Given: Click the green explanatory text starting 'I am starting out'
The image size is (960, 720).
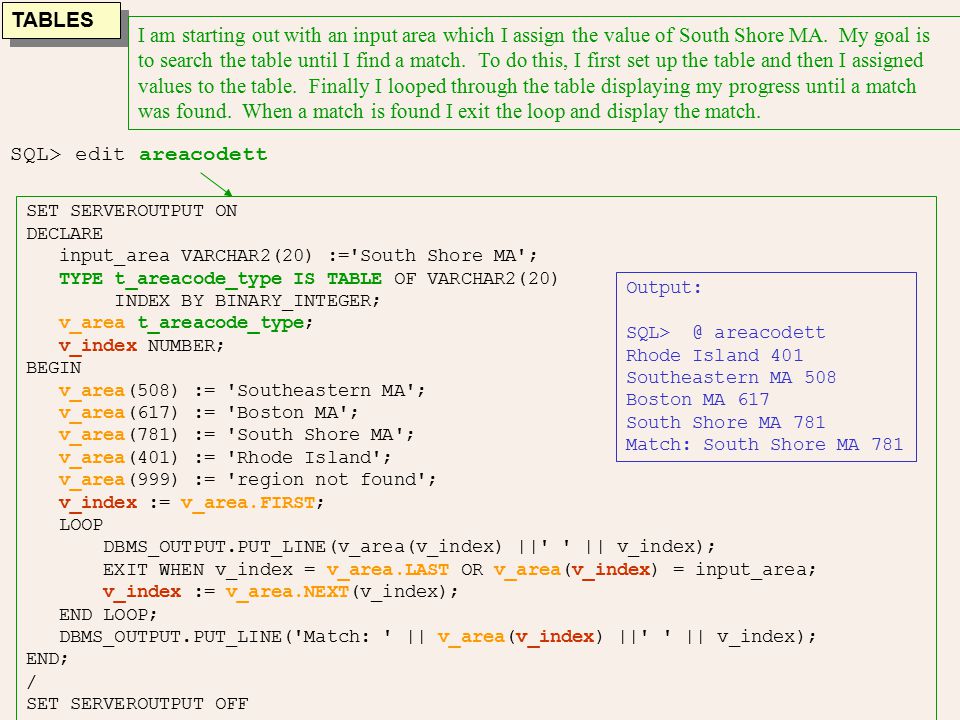Looking at the screenshot, I should click(534, 73).
